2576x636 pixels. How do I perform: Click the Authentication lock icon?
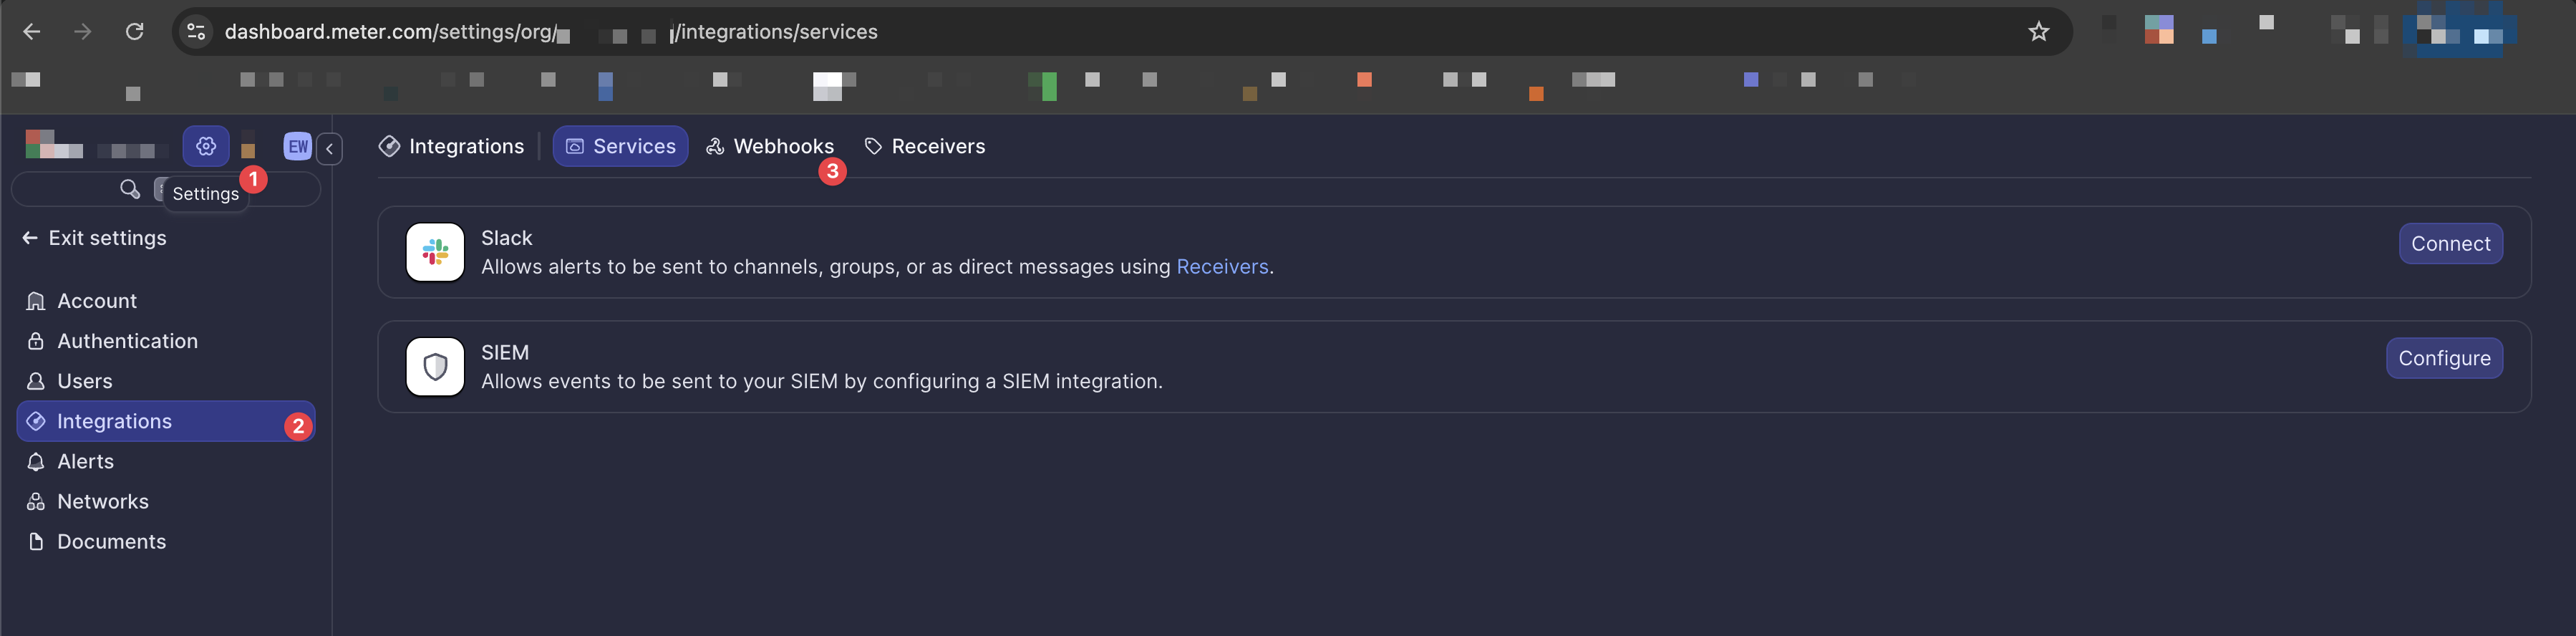(x=36, y=341)
